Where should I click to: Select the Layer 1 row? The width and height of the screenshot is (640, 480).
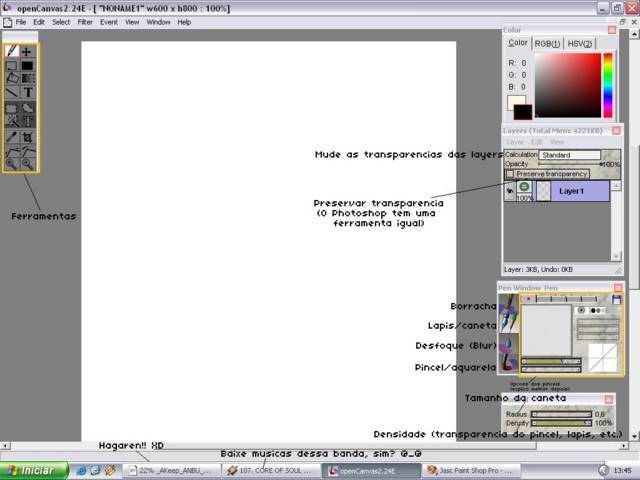coord(558,191)
